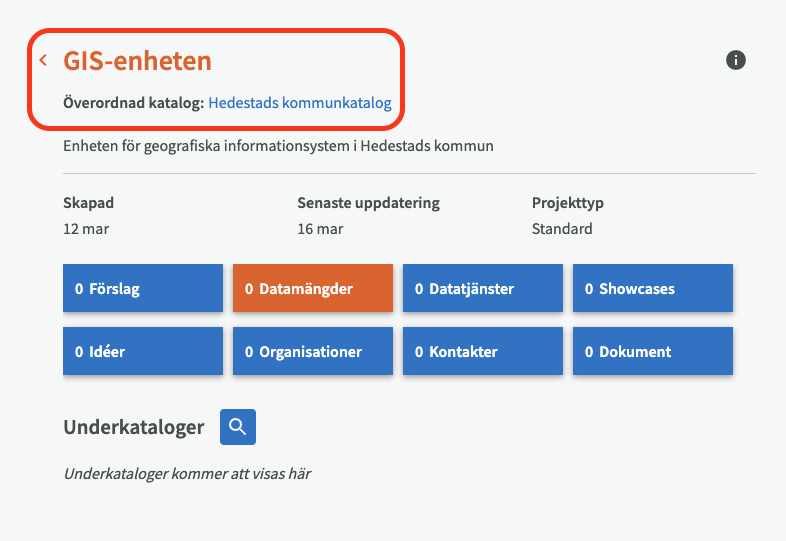Image resolution: width=786 pixels, height=541 pixels.
Task: Follow the Hedestads kommunkatalog link
Action: point(300,103)
